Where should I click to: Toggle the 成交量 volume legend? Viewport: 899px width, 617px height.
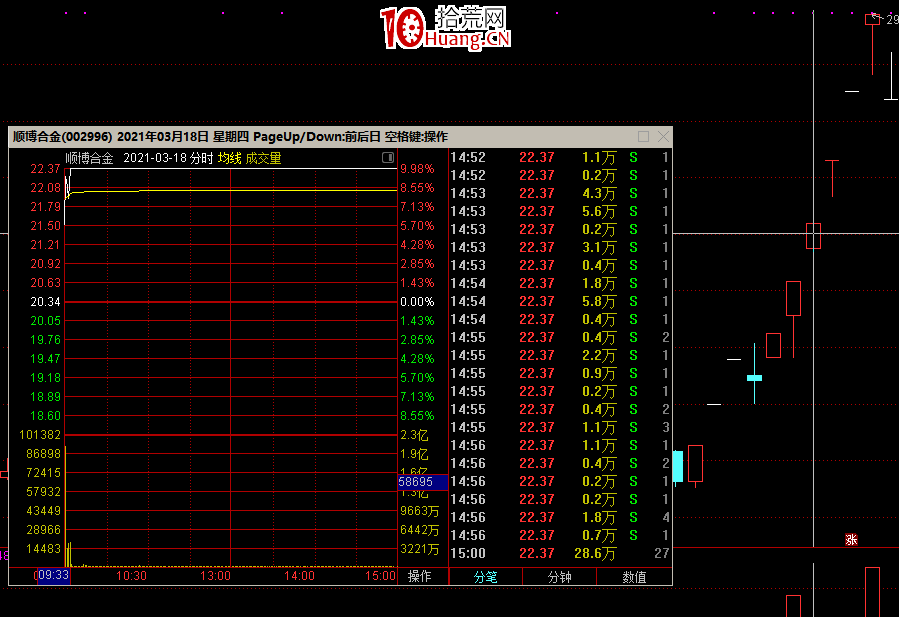tap(263, 158)
